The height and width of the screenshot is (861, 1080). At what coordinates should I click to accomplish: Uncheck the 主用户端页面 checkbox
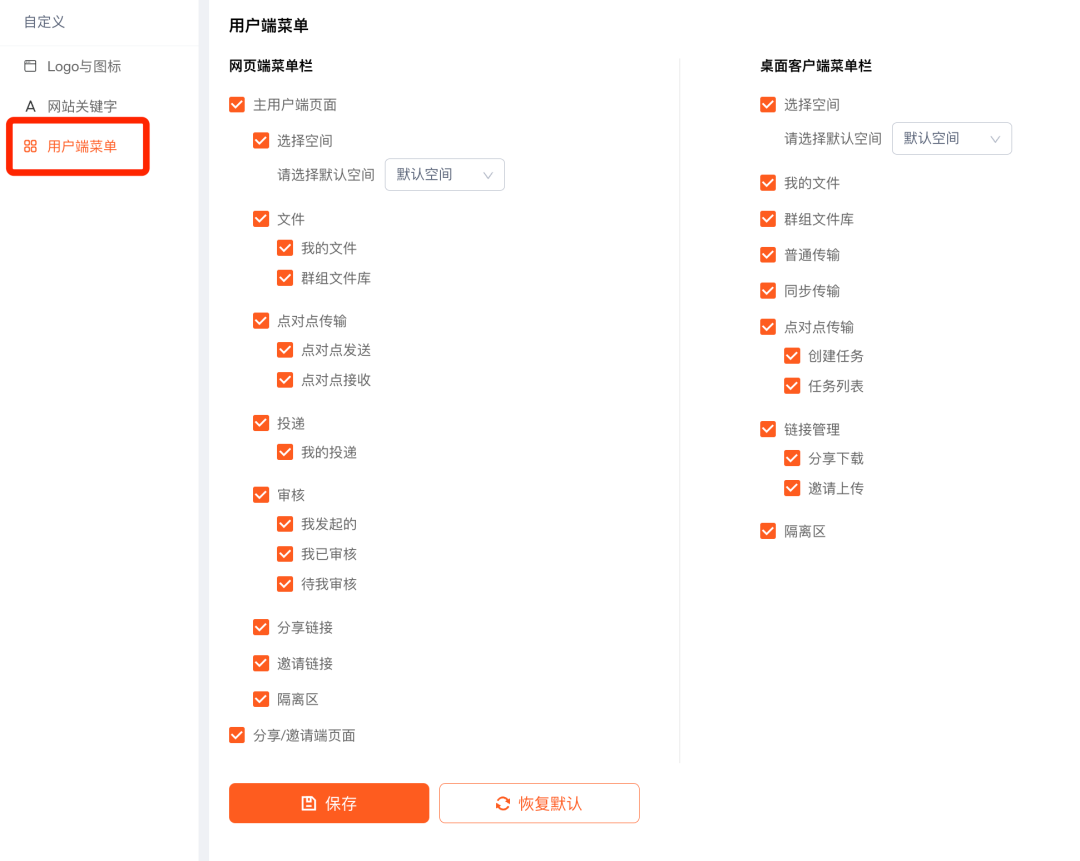tap(237, 104)
